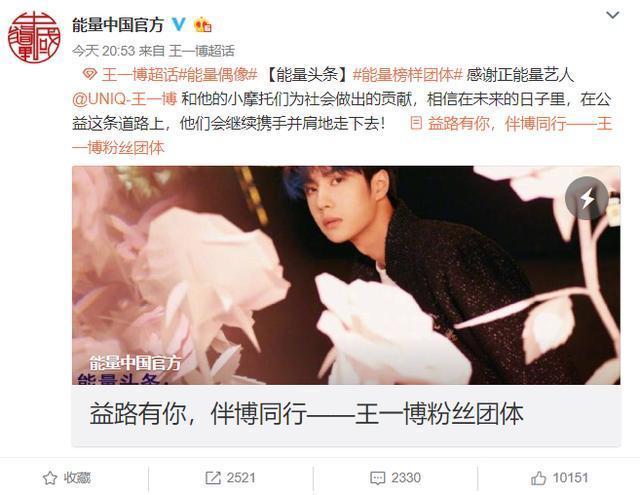The height and width of the screenshot is (495, 640).
Task: Click the lightning bolt icon on image
Action: [587, 198]
